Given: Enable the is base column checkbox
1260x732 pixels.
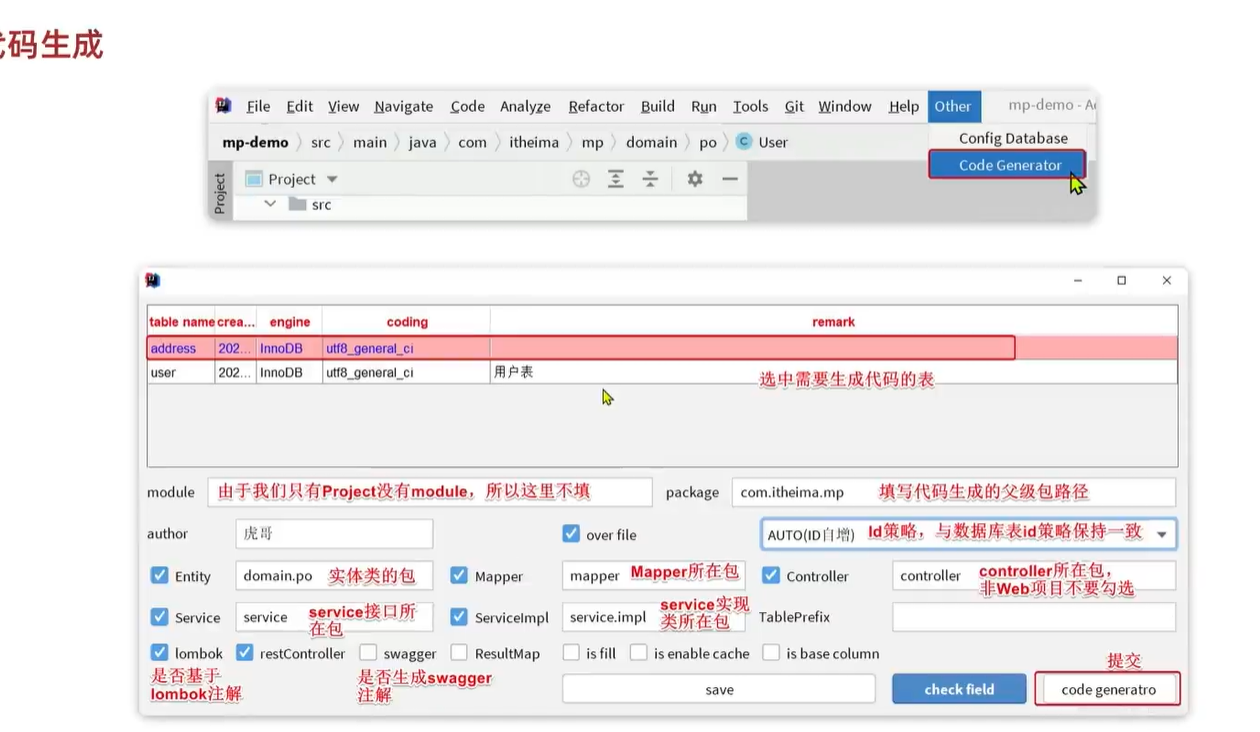Looking at the screenshot, I should pyautogui.click(x=771, y=652).
